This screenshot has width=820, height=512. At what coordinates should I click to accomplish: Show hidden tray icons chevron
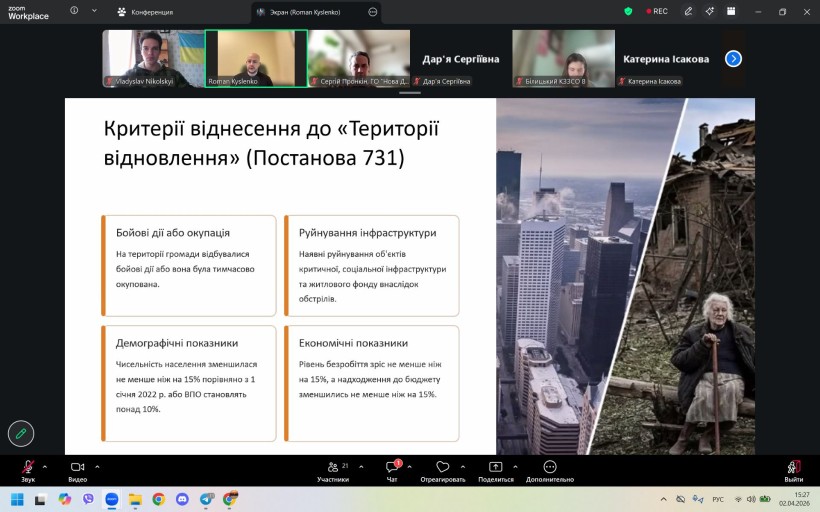pos(663,499)
